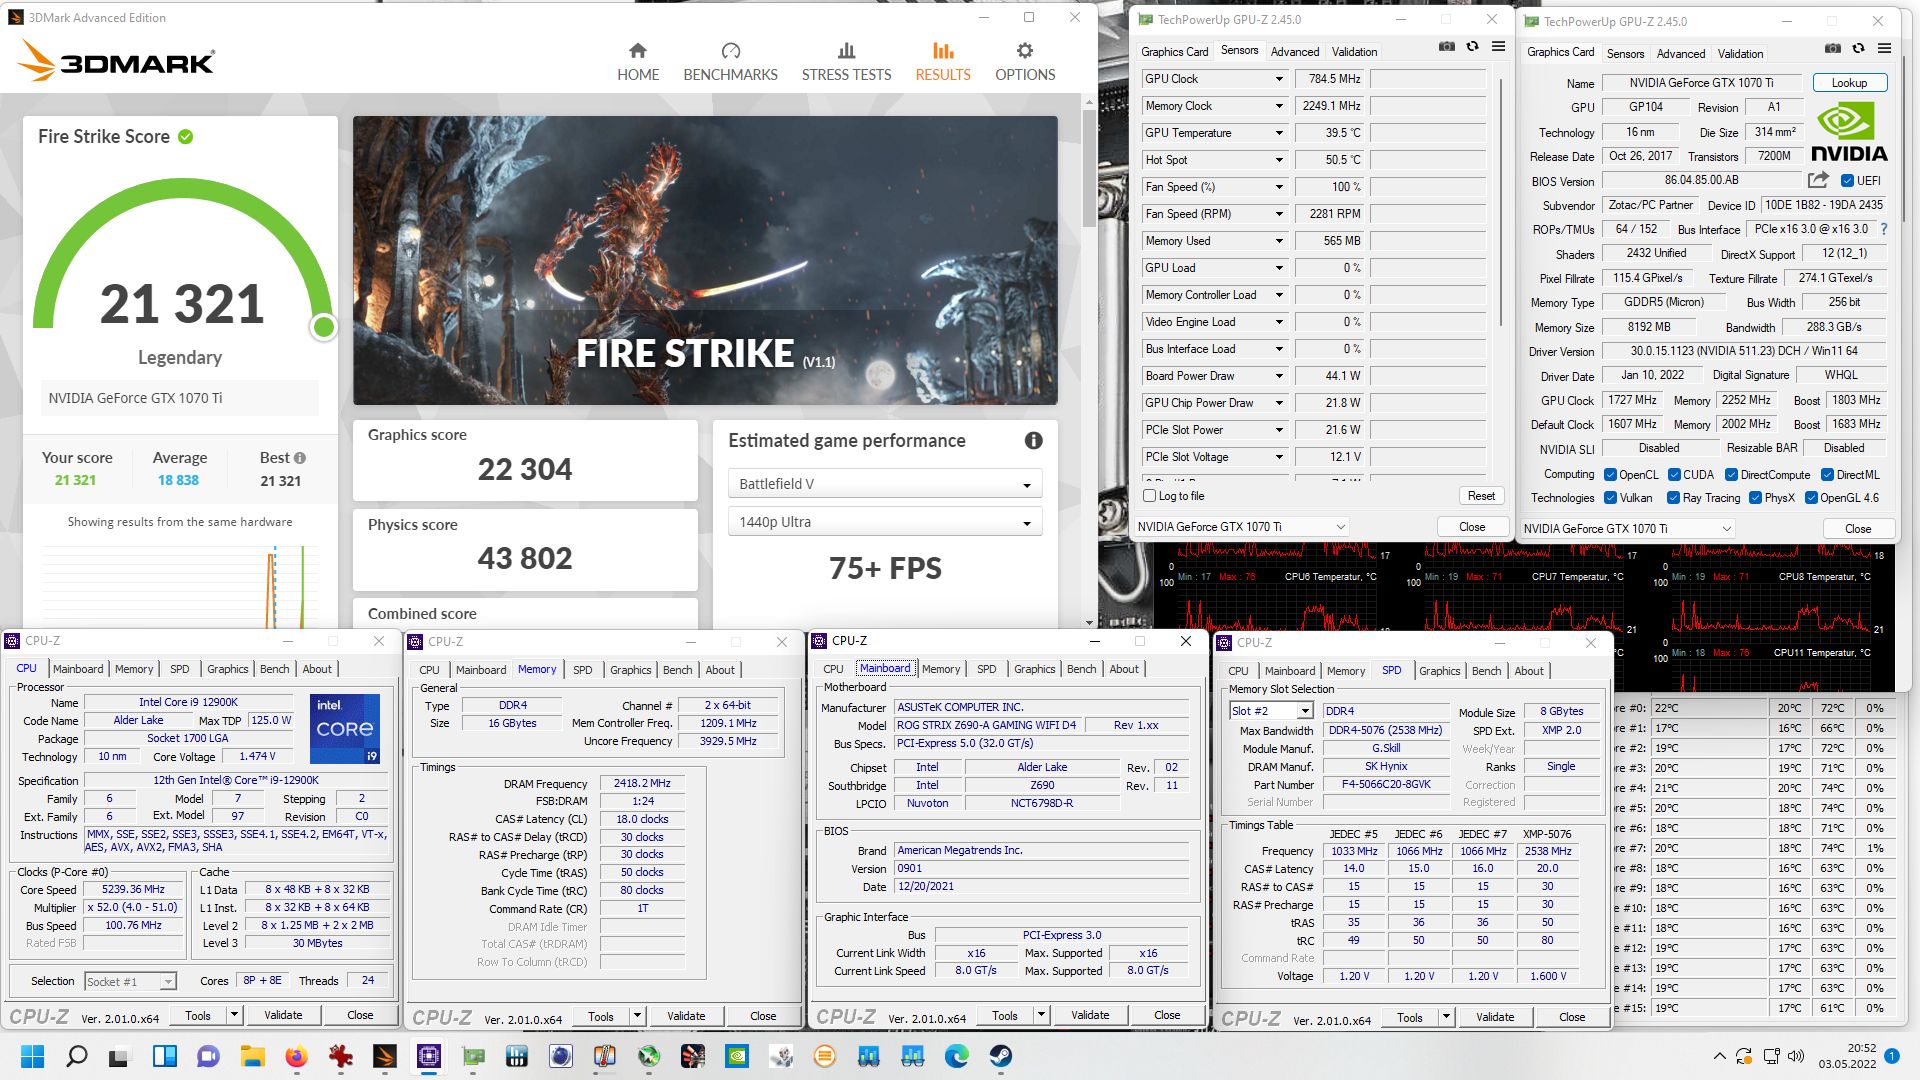Click the info icon next to Best score
The image size is (1920, 1080).
tap(300, 458)
